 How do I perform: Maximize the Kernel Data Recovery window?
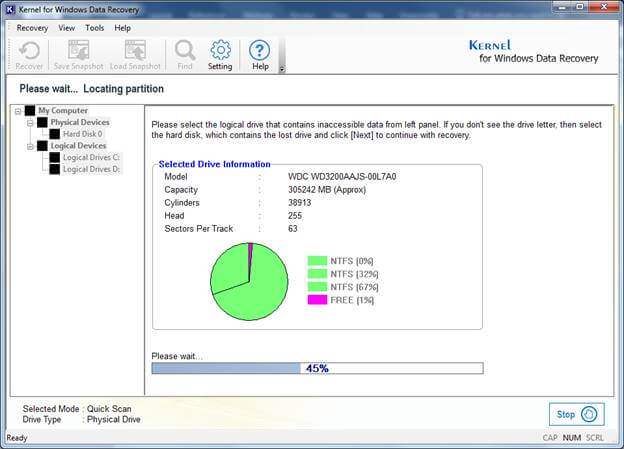[x=580, y=7]
